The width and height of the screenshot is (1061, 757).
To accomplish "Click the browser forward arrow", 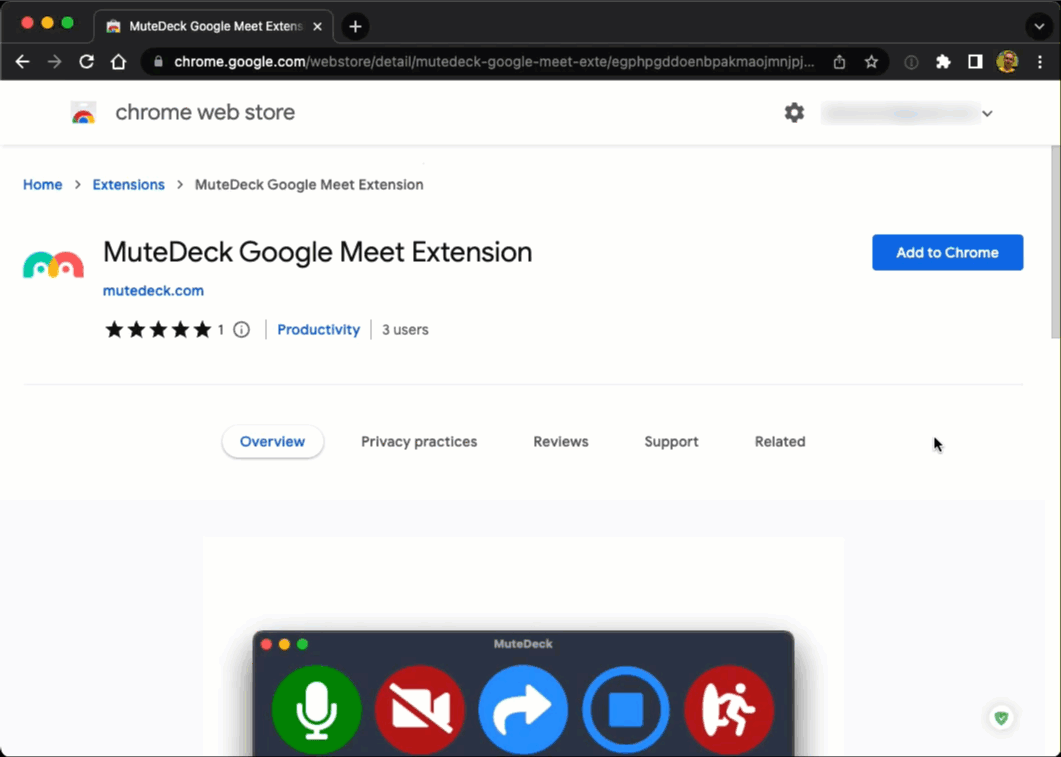I will [x=54, y=62].
